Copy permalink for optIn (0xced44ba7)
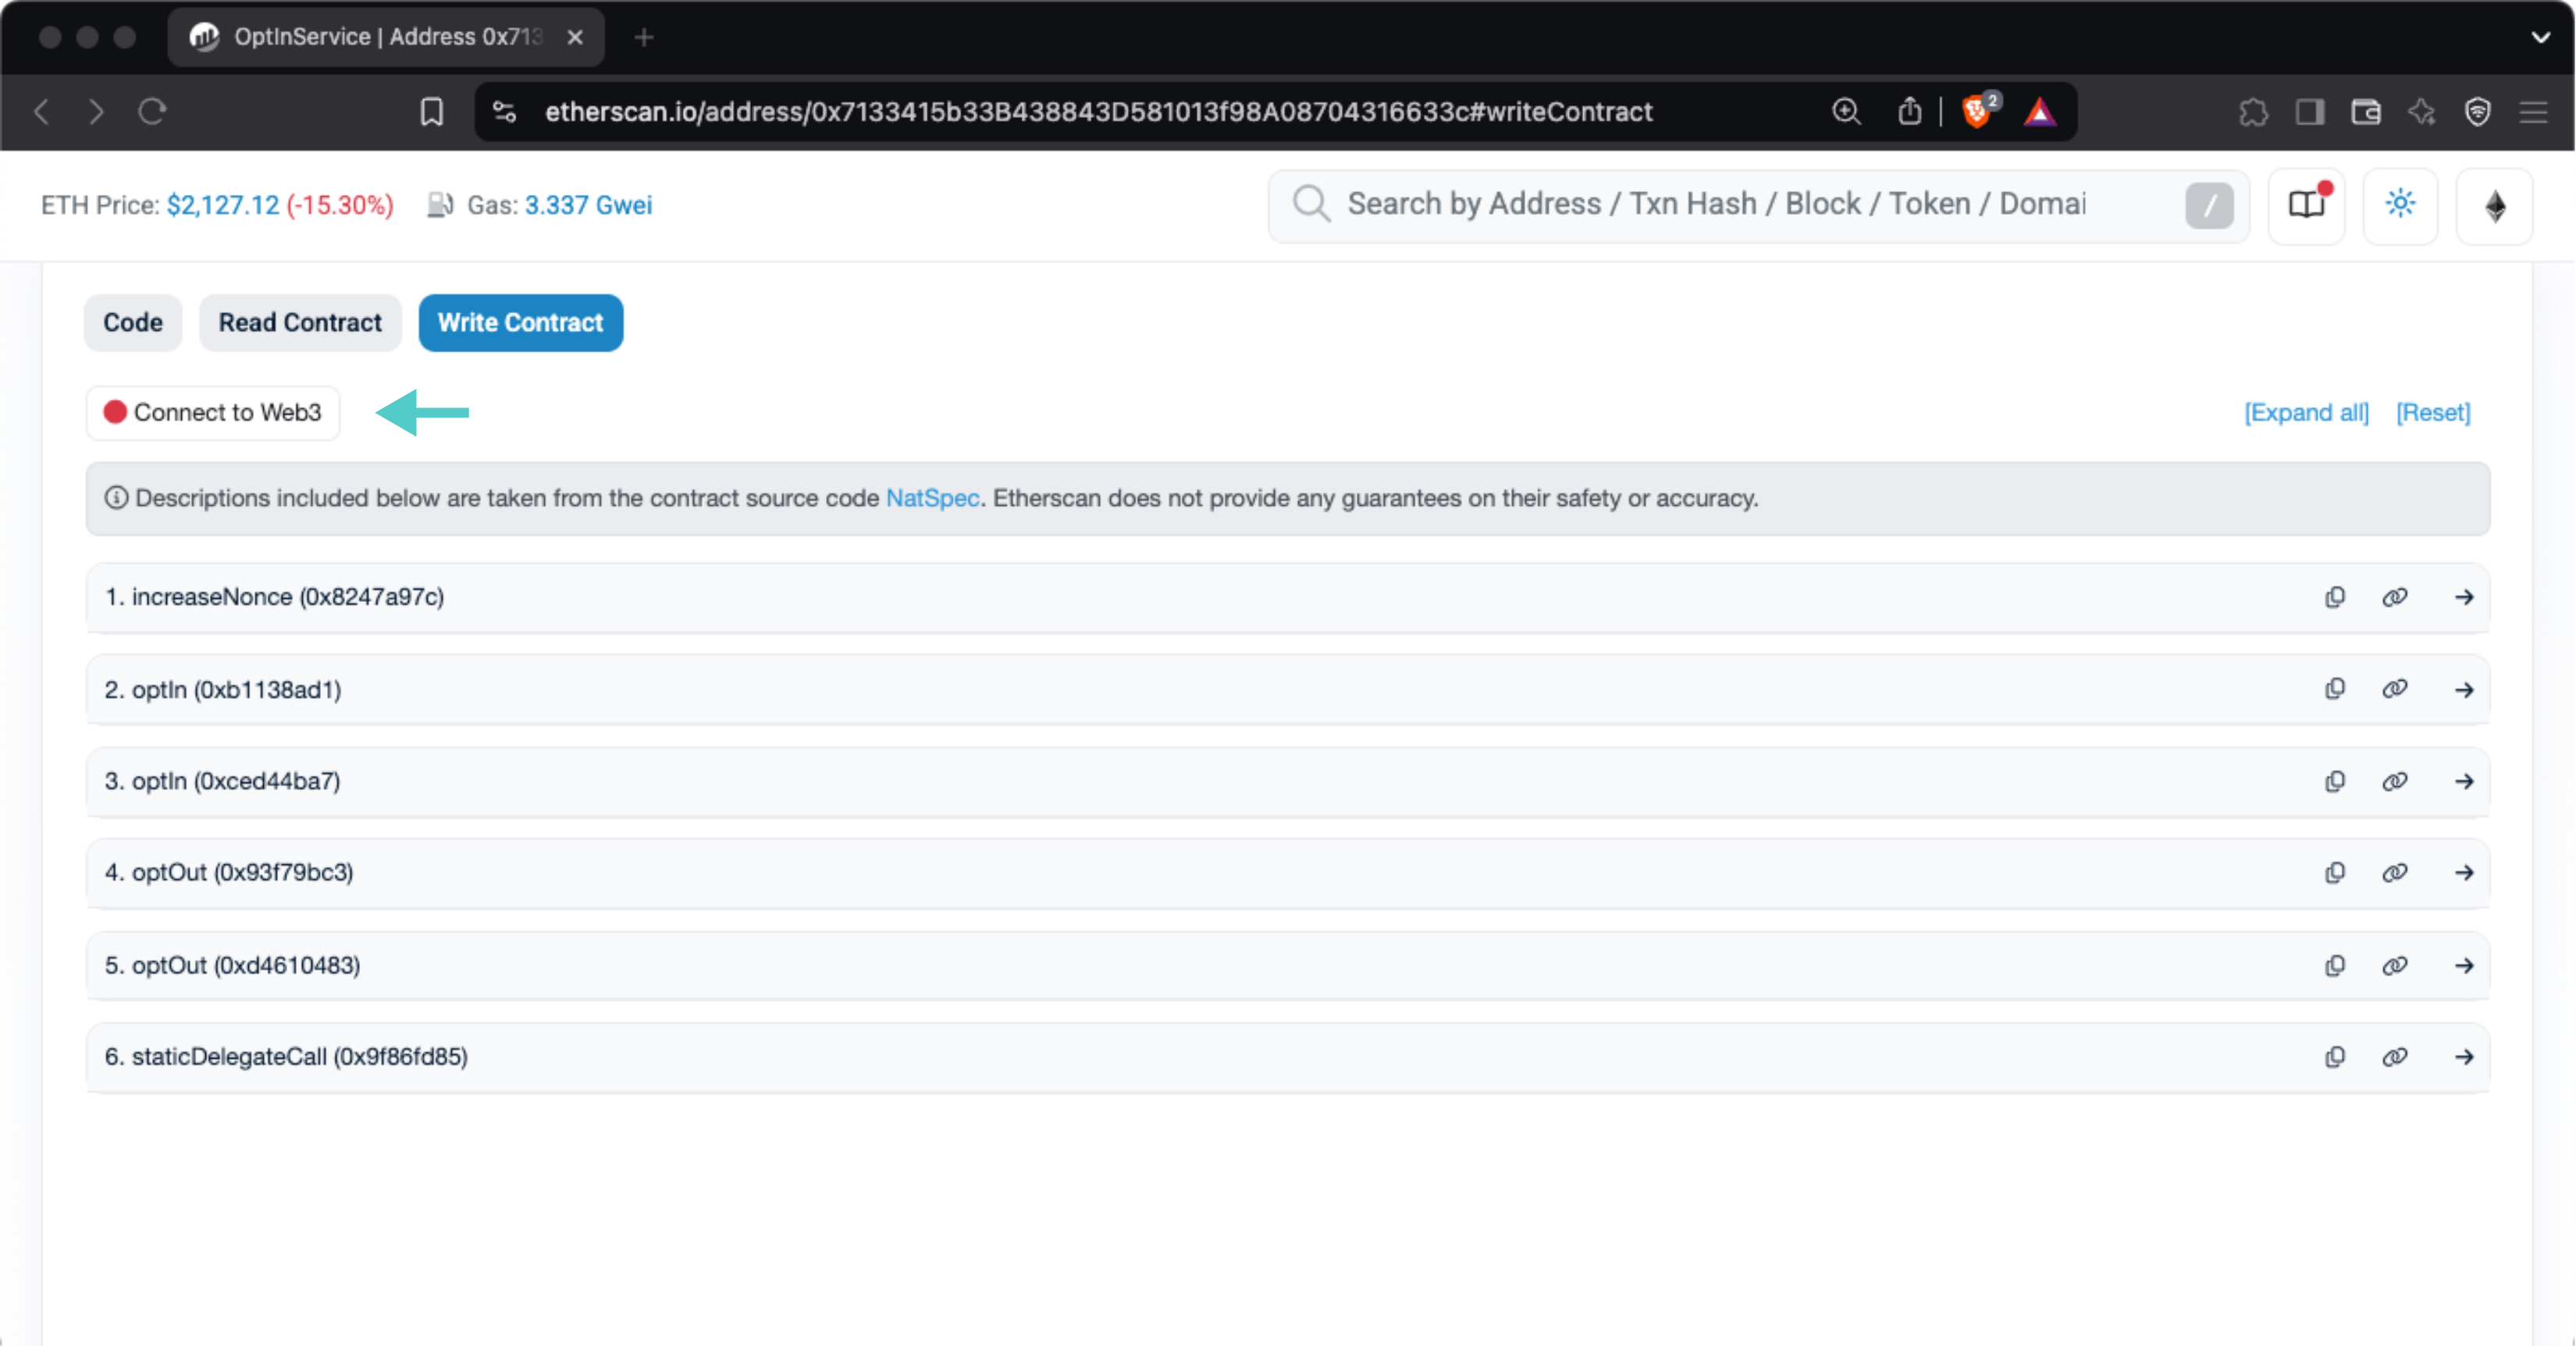Viewport: 2576px width, 1346px height. (x=2394, y=781)
